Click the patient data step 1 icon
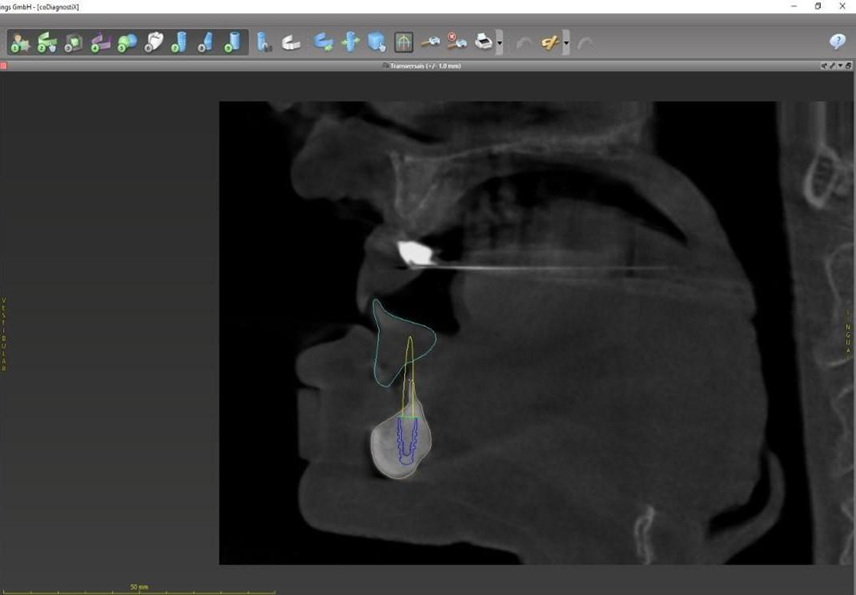Viewport: 856px width, 595px height. pos(20,43)
